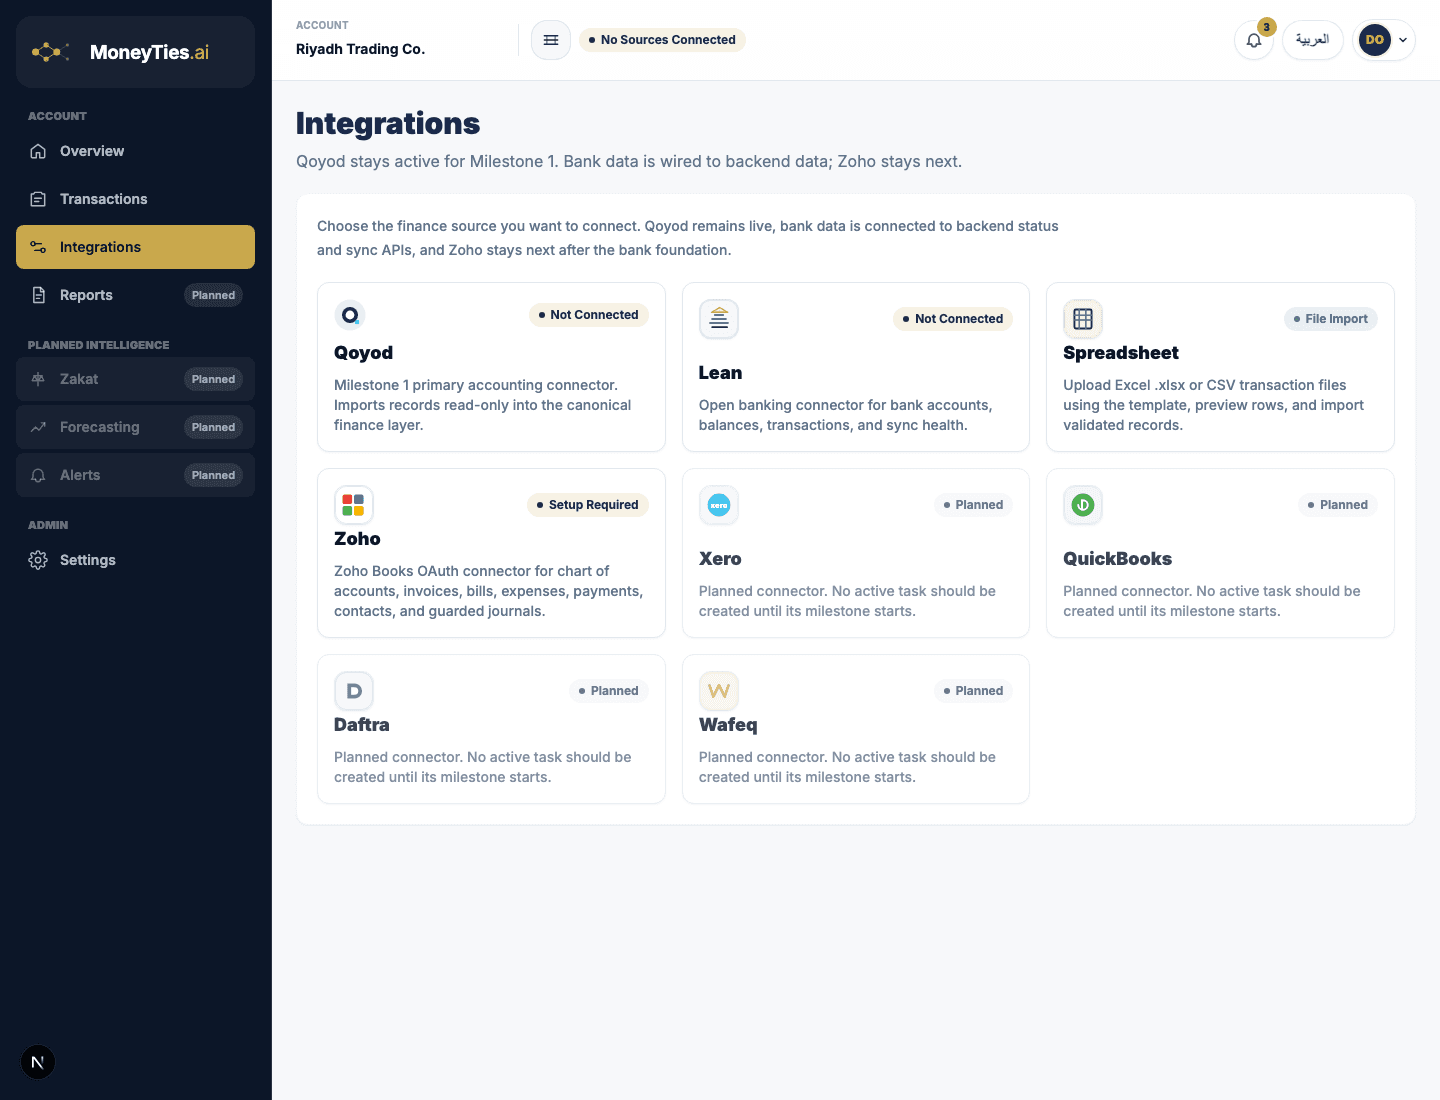The image size is (1440, 1100).
Task: Click the Planned badge next to Reports
Action: [213, 295]
